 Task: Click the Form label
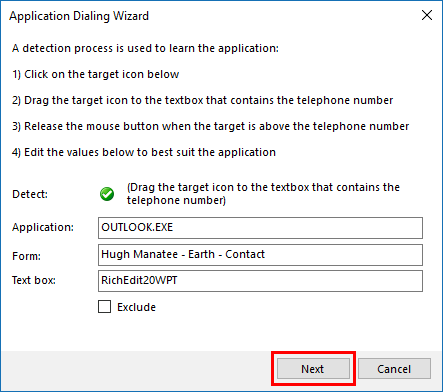[x=26, y=256]
